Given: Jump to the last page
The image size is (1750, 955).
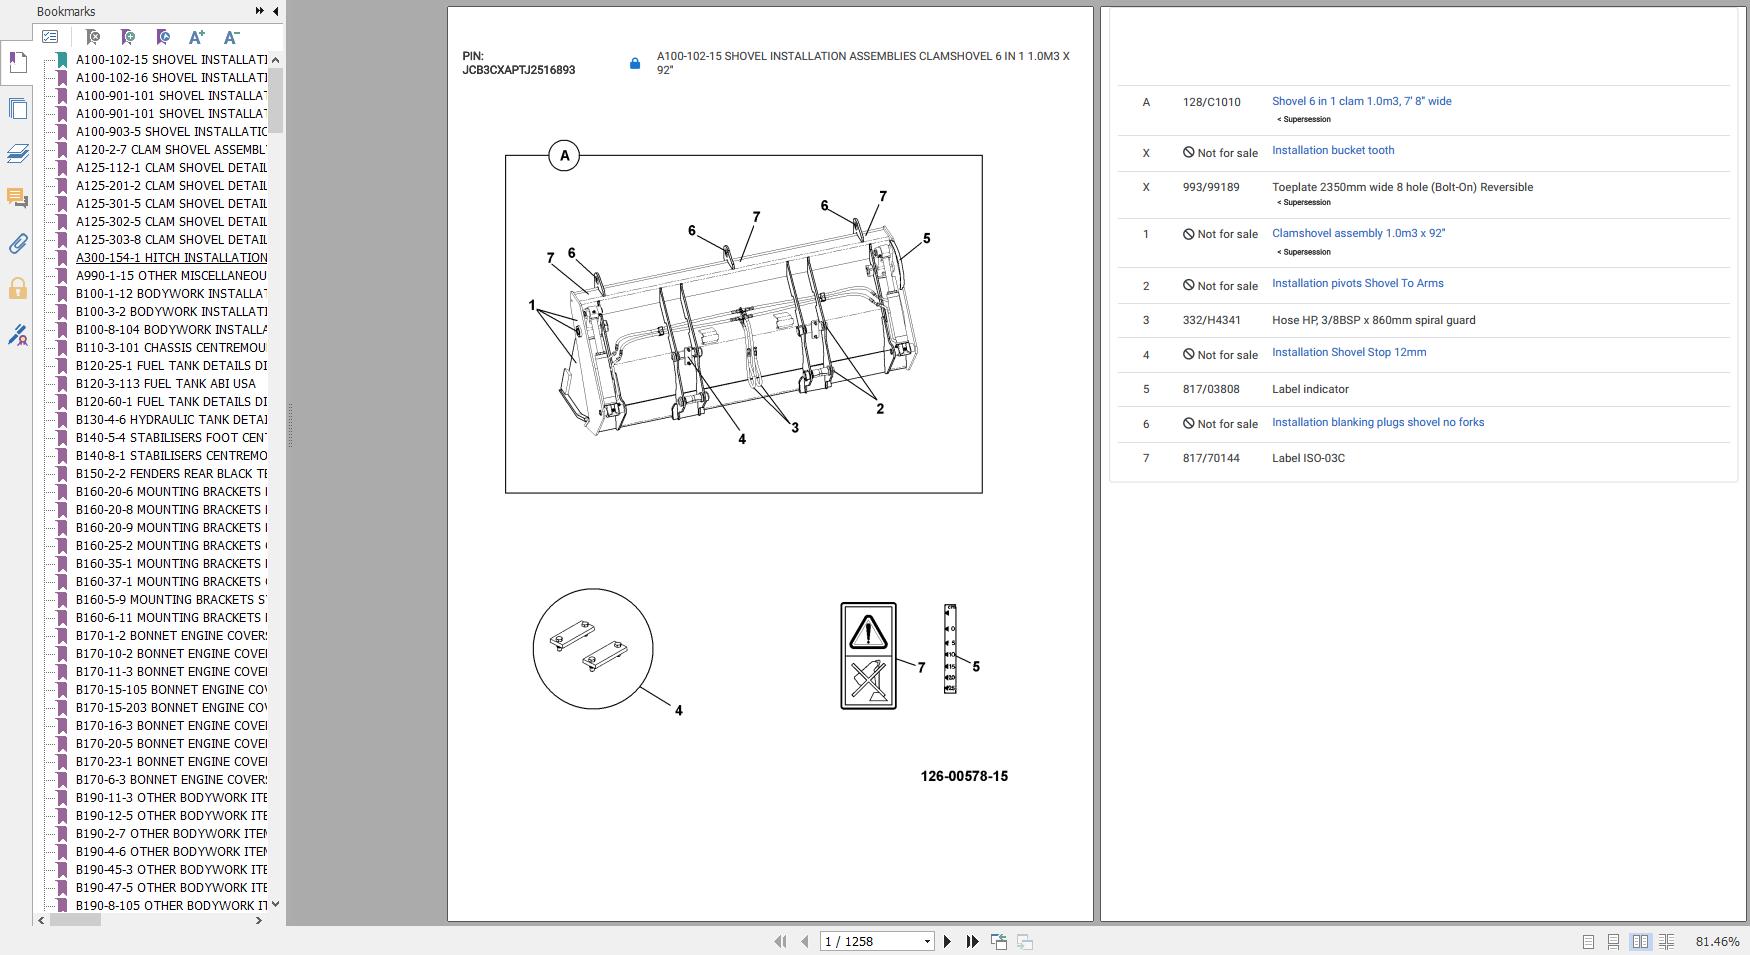Looking at the screenshot, I should [x=972, y=941].
